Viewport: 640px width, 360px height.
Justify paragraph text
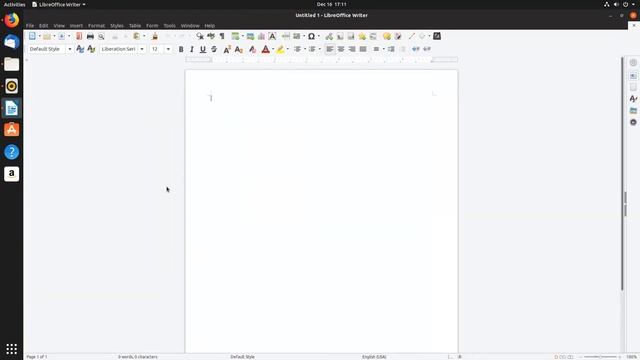[x=363, y=49]
